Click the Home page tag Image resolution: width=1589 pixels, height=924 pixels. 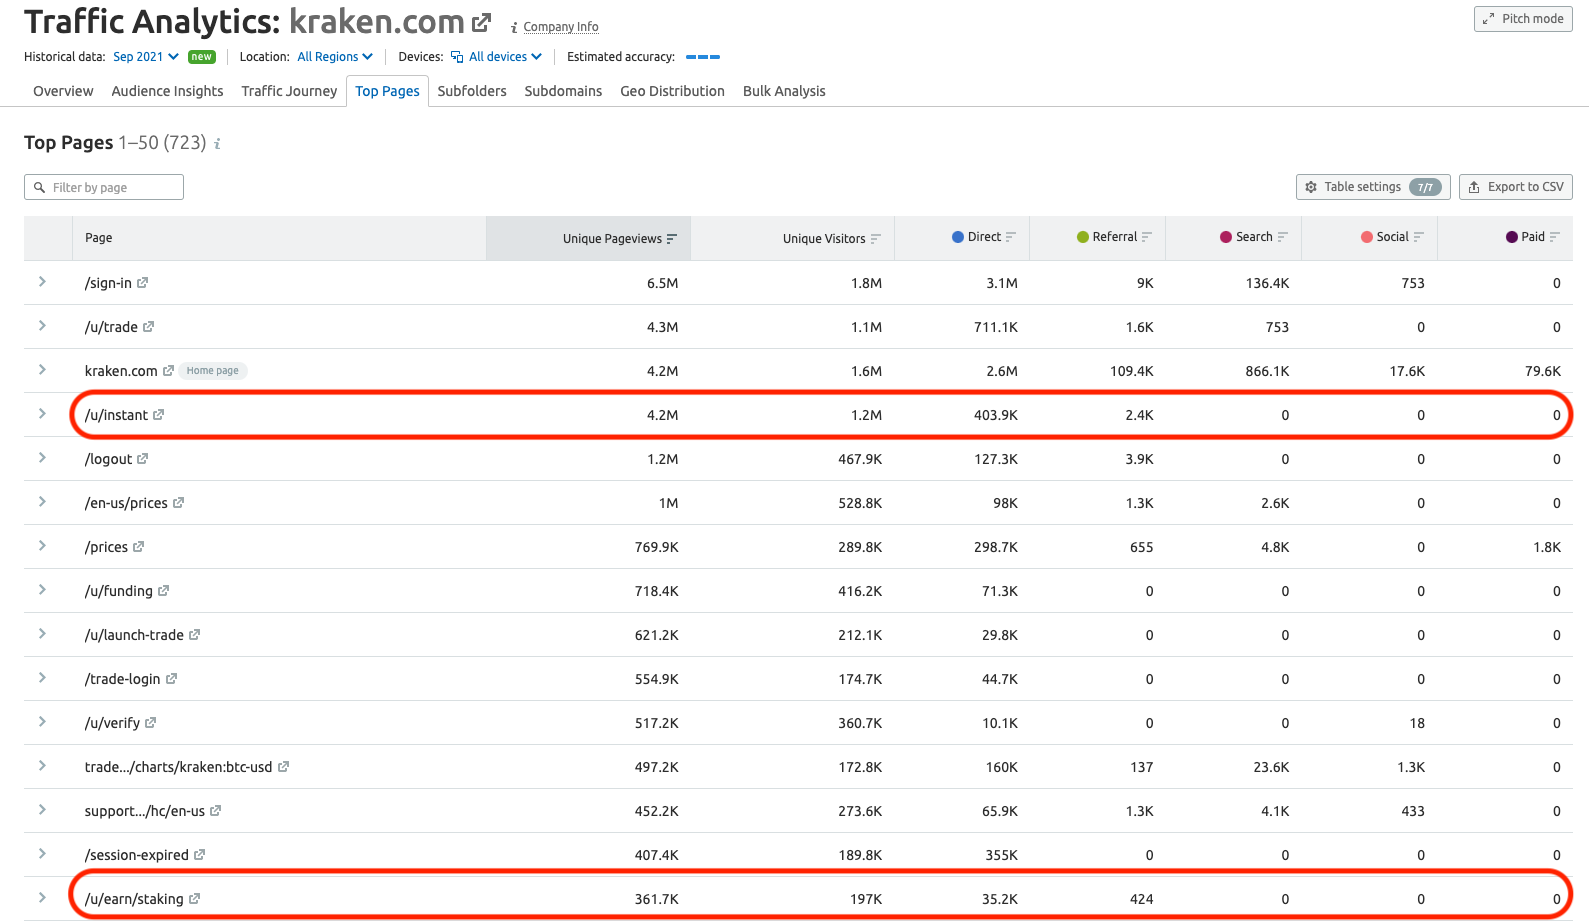tap(213, 371)
